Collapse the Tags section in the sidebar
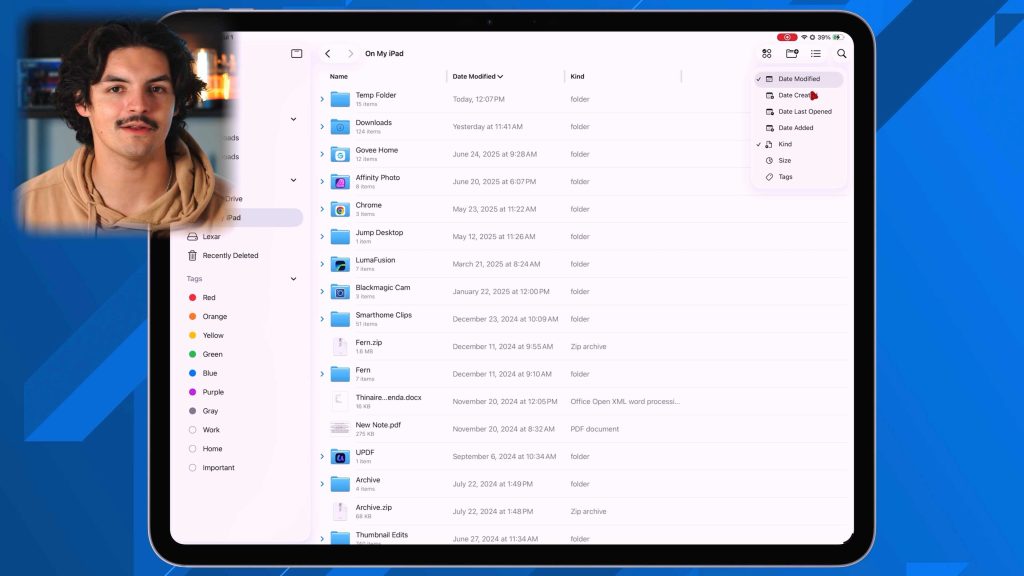The image size is (1024, 576). pyautogui.click(x=293, y=278)
